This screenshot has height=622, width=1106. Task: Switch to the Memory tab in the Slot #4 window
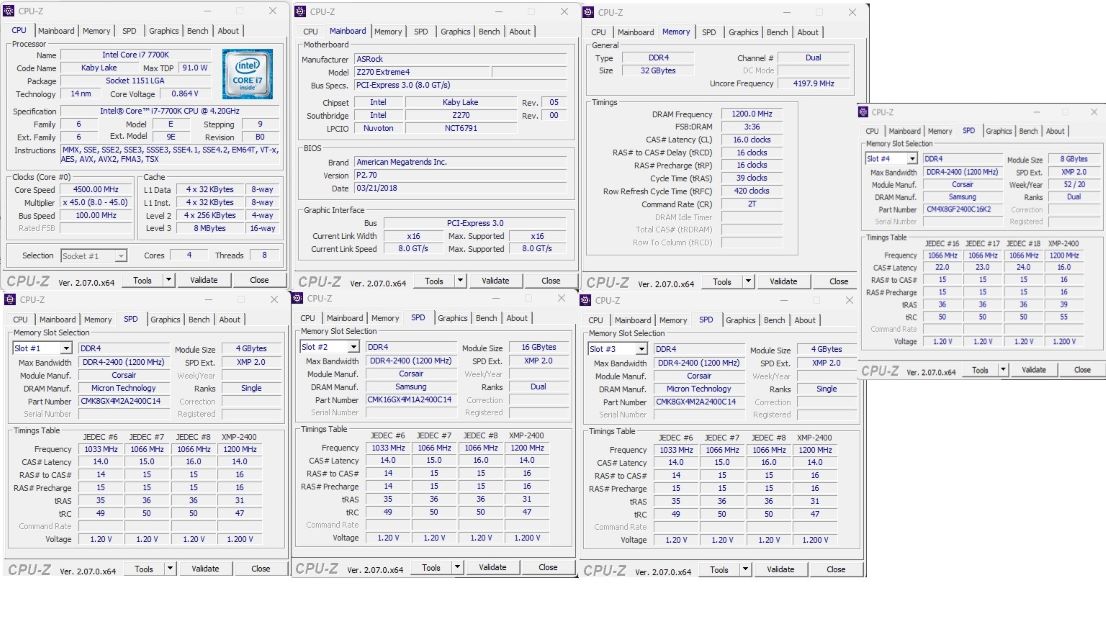[940, 131]
